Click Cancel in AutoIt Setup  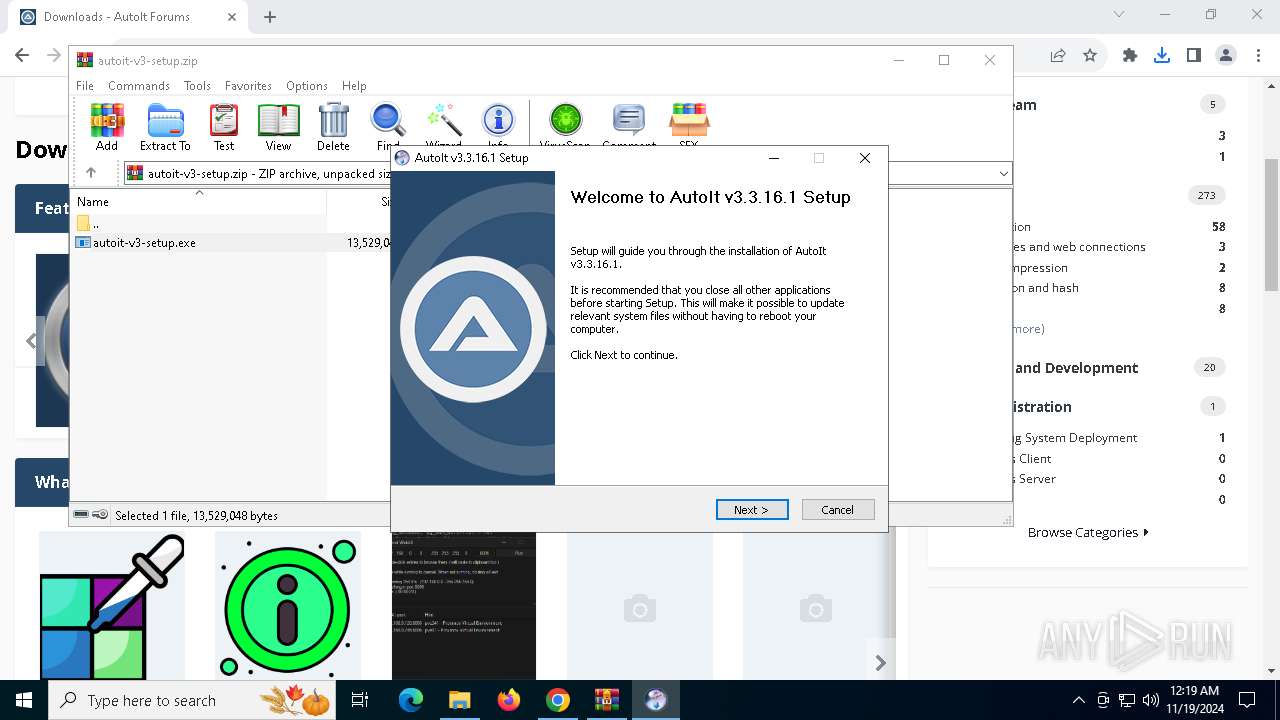coord(838,510)
